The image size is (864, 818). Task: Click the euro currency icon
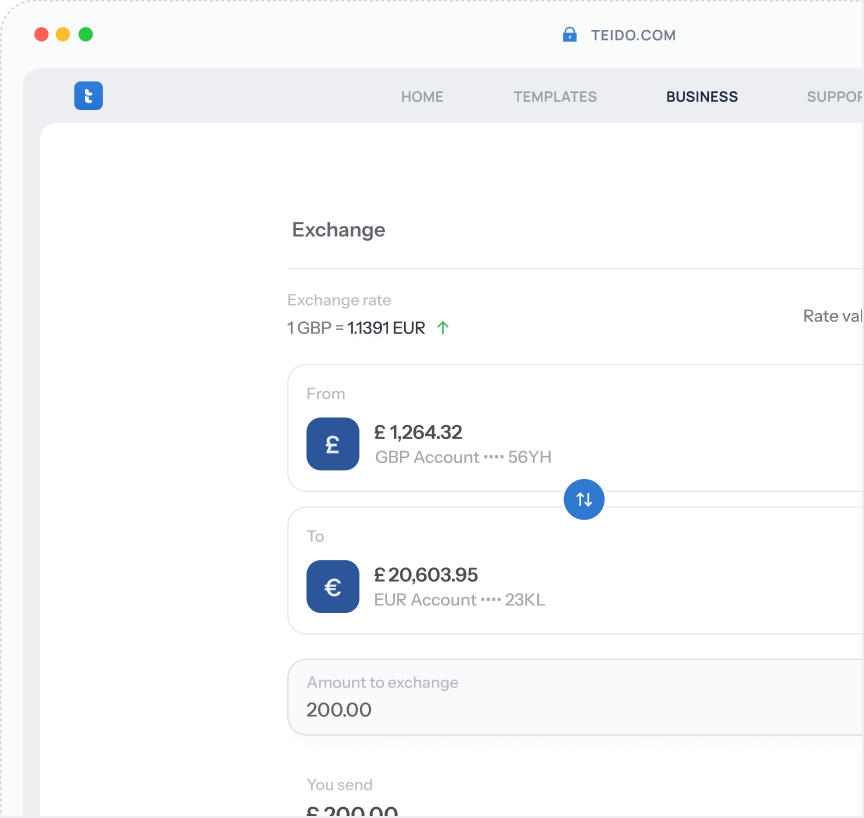(333, 587)
